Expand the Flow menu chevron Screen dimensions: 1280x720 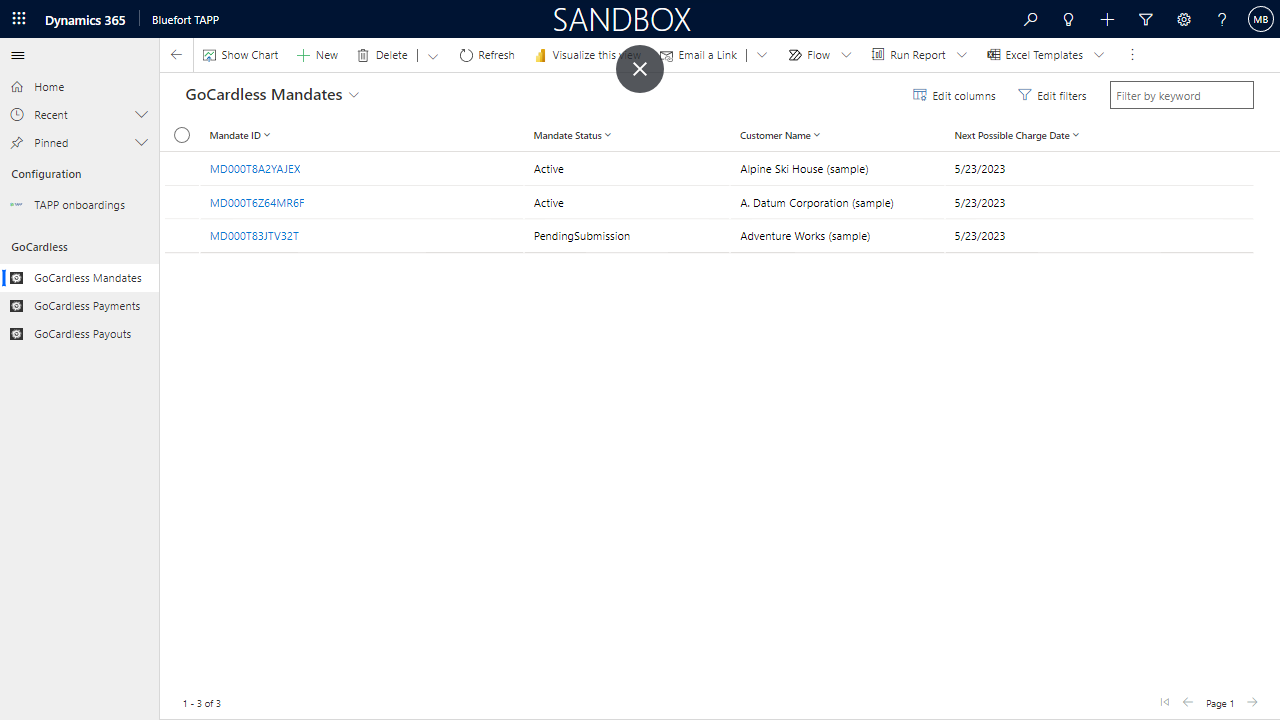(x=847, y=55)
